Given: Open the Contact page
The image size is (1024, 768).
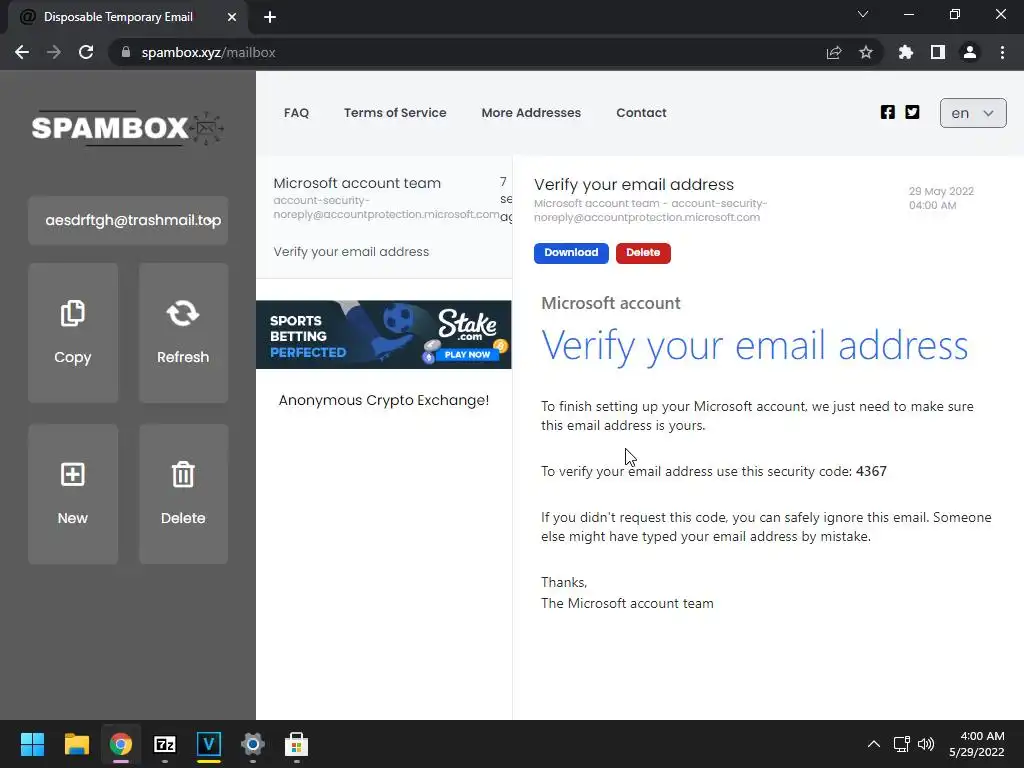Looking at the screenshot, I should pos(641,112).
